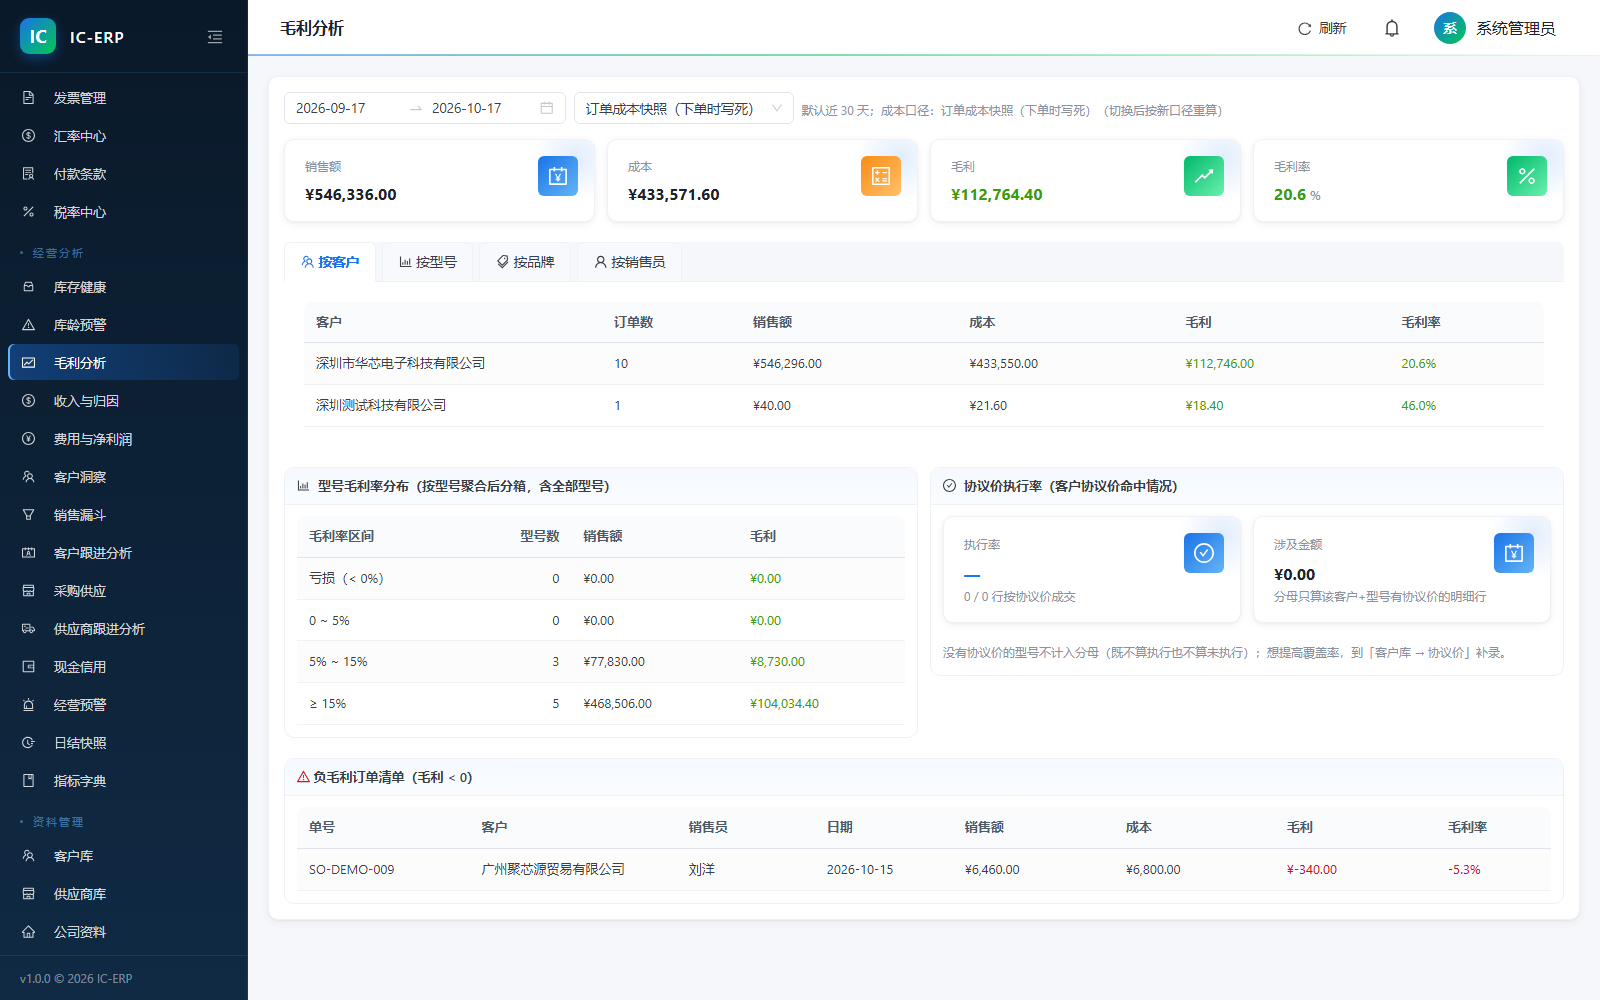
Task: Select row 深圳市华芯电子科技有限公司
Action: click(x=924, y=364)
